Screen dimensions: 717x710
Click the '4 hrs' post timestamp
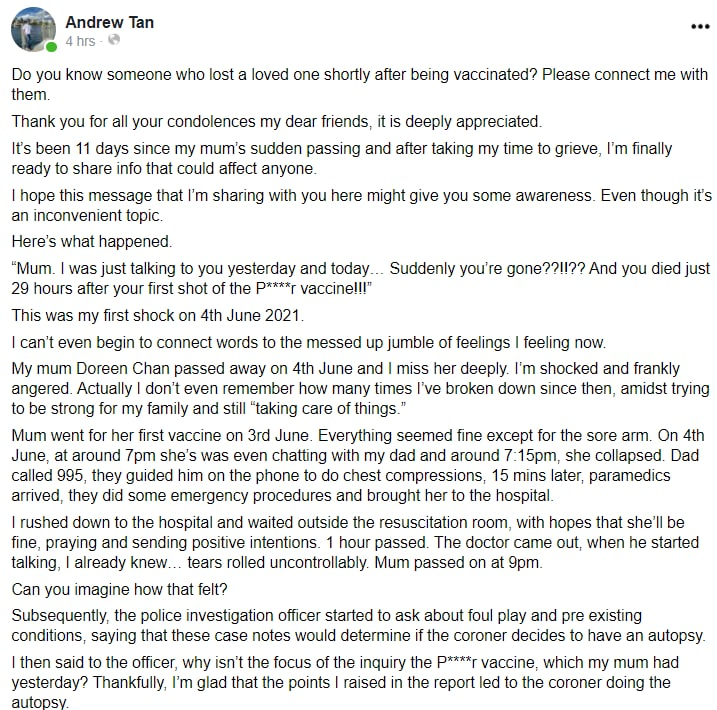(80, 41)
